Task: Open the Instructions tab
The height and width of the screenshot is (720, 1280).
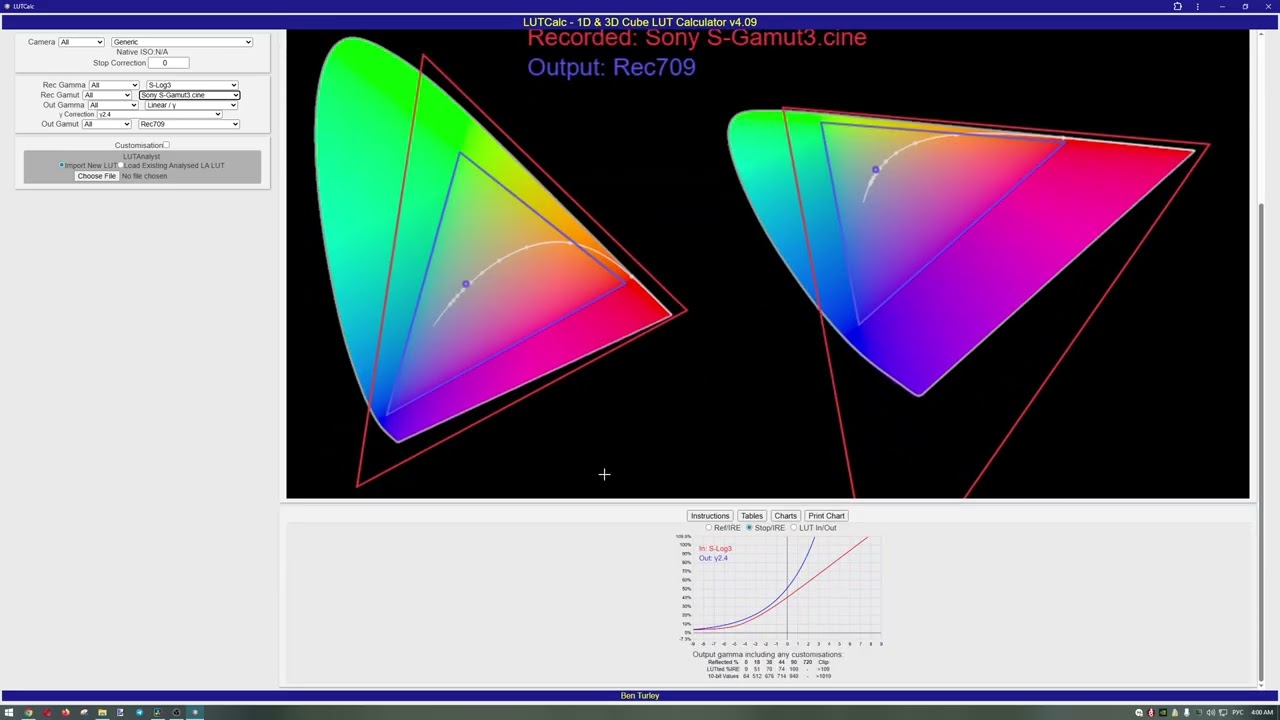Action: (x=710, y=516)
